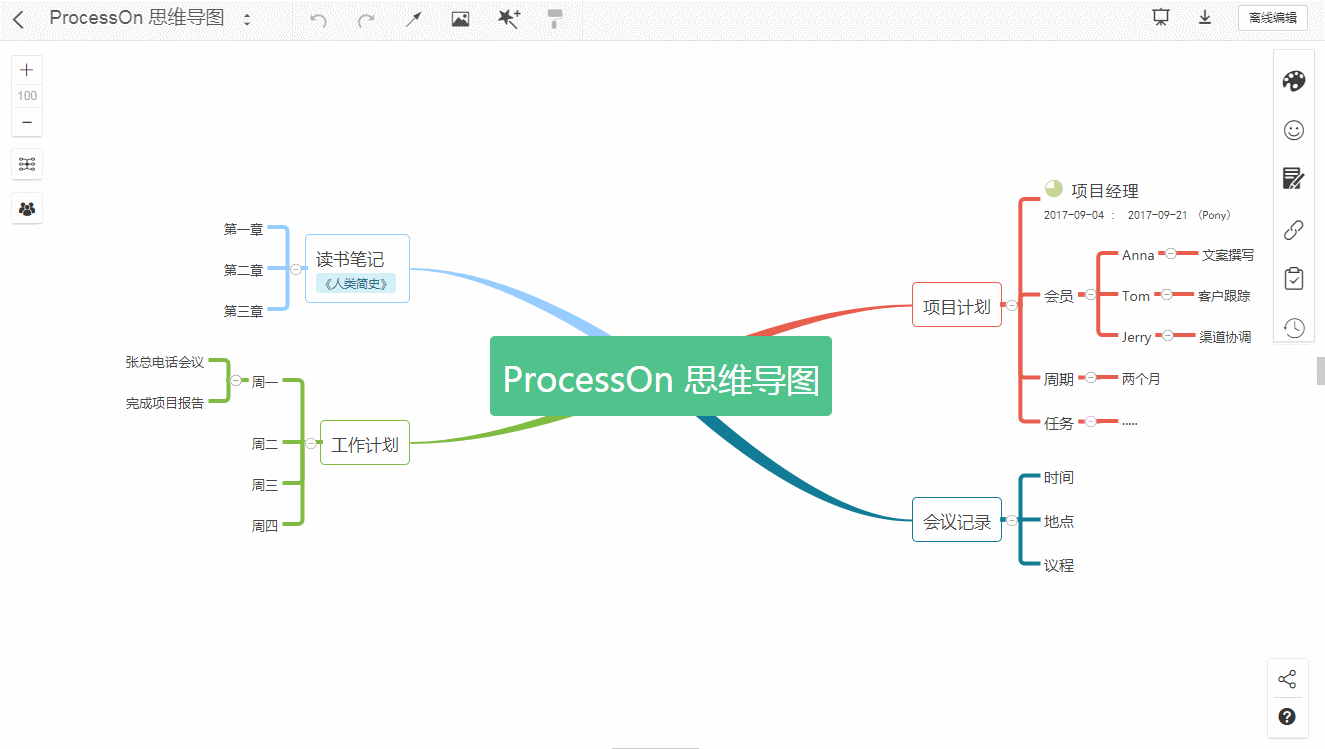Screen dimensions: 1325x749
Task: Select the 项目经理 node
Action: [x=1105, y=191]
